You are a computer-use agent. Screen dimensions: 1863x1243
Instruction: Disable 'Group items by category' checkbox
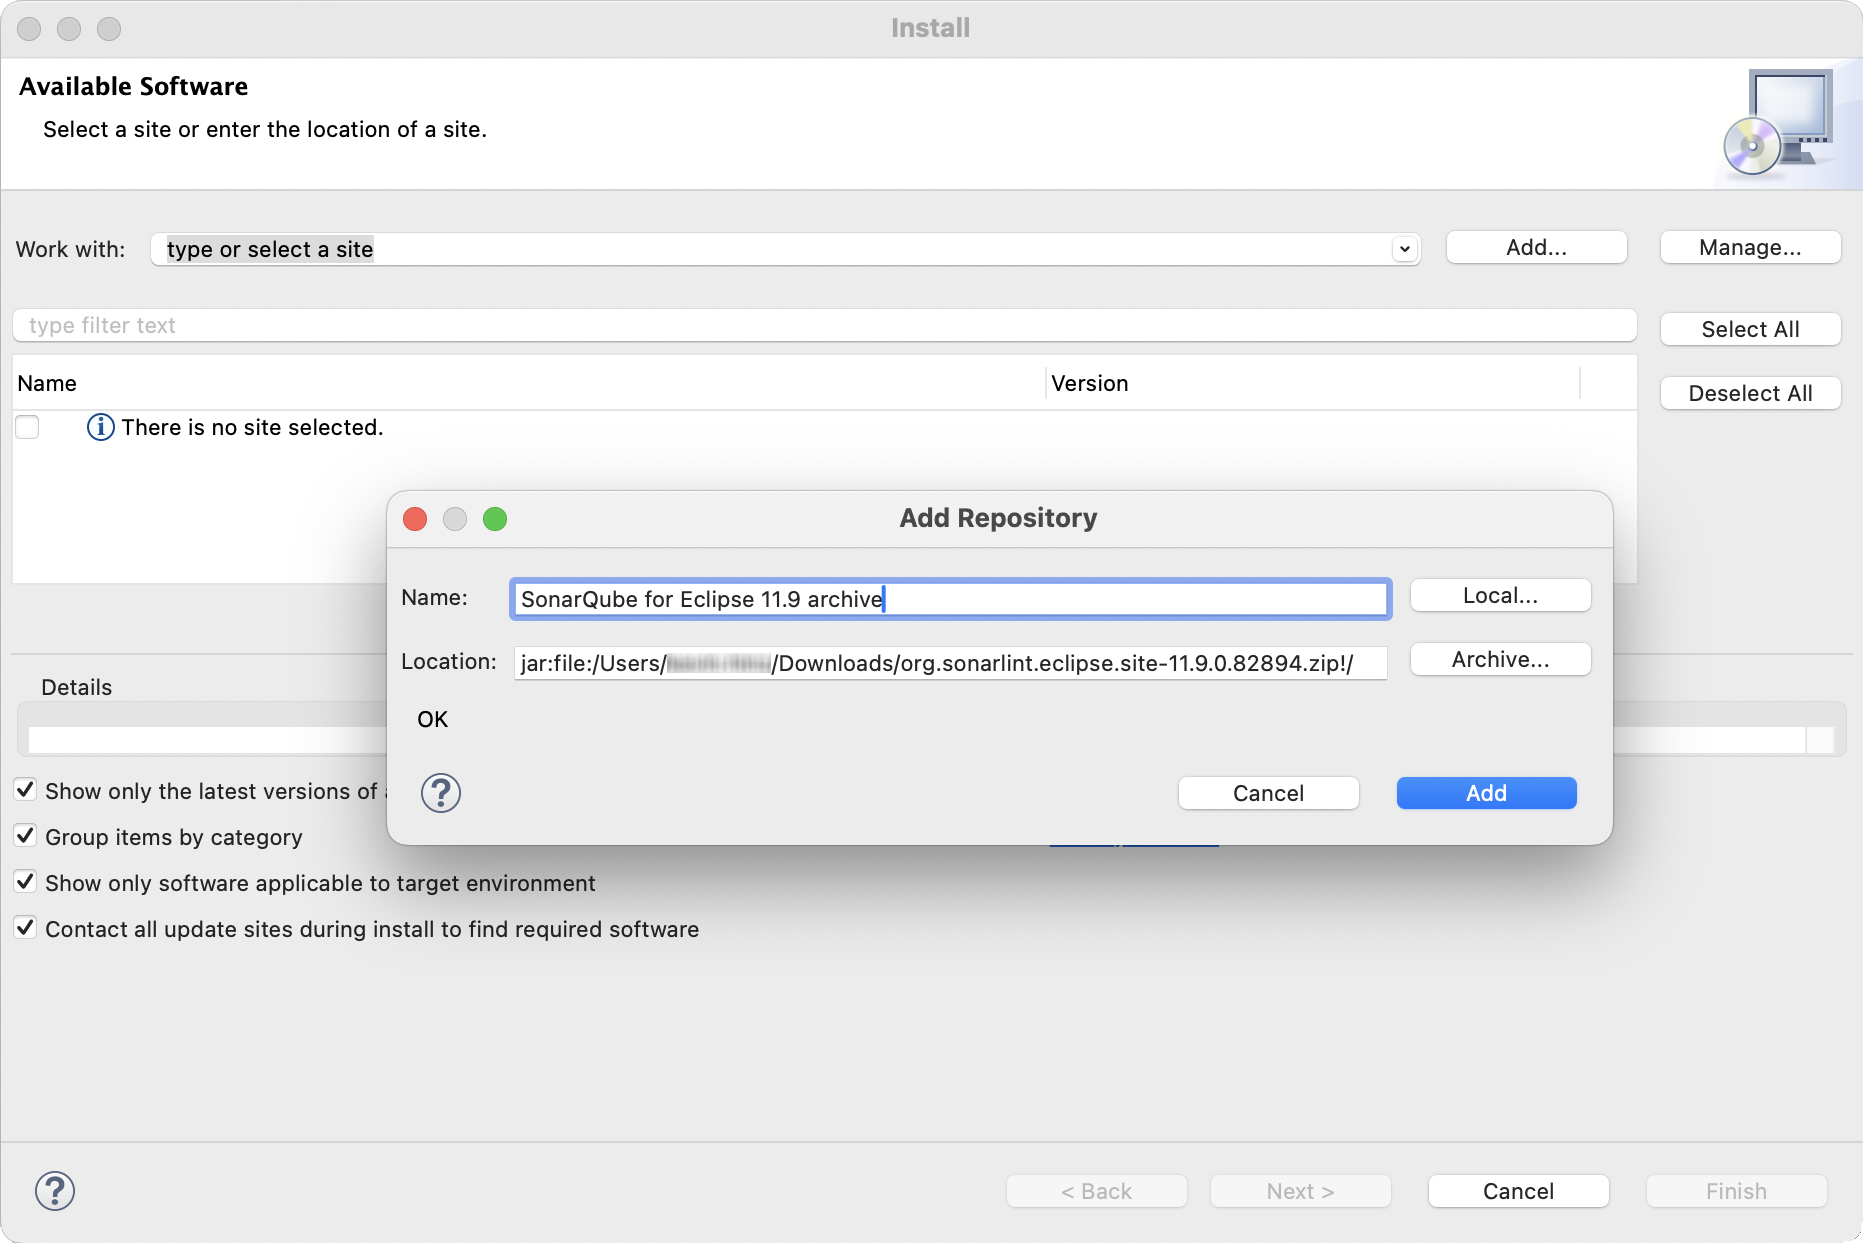point(26,836)
